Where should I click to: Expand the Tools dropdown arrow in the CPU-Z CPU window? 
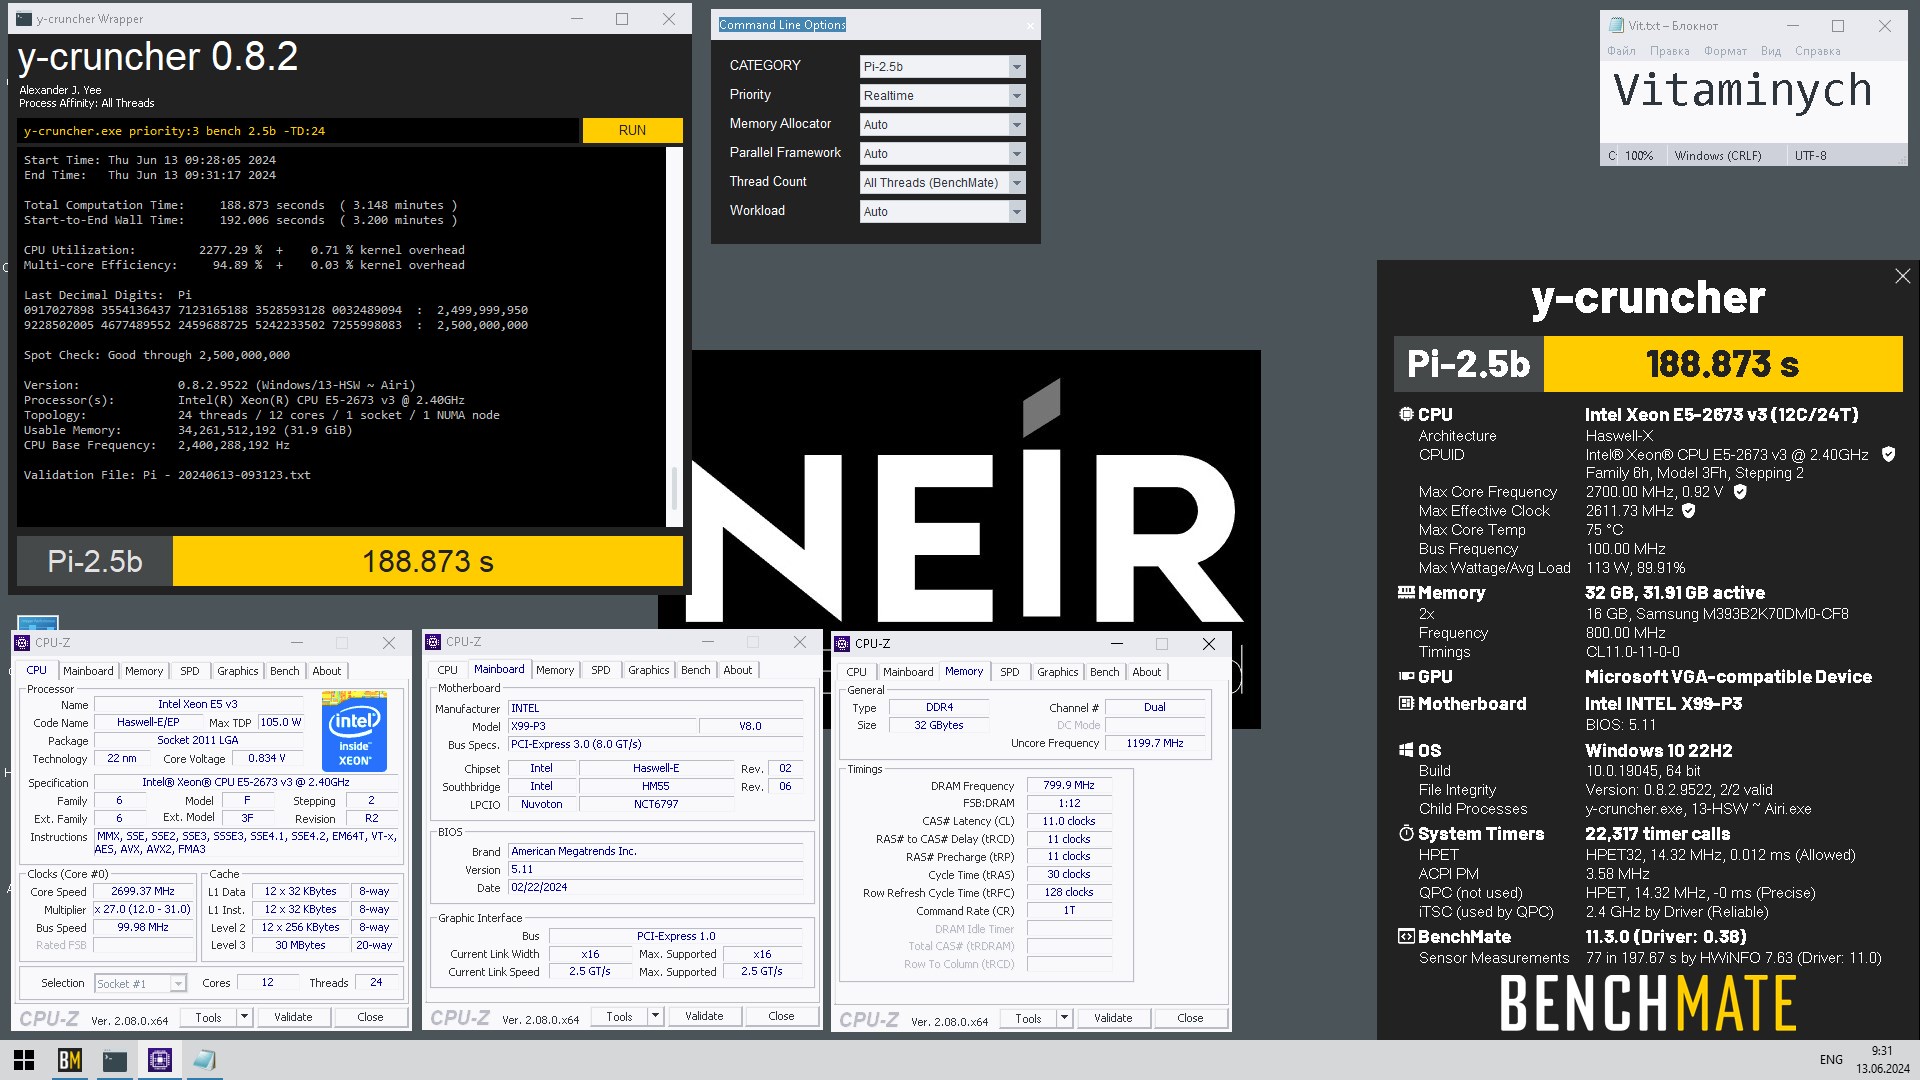click(244, 1017)
